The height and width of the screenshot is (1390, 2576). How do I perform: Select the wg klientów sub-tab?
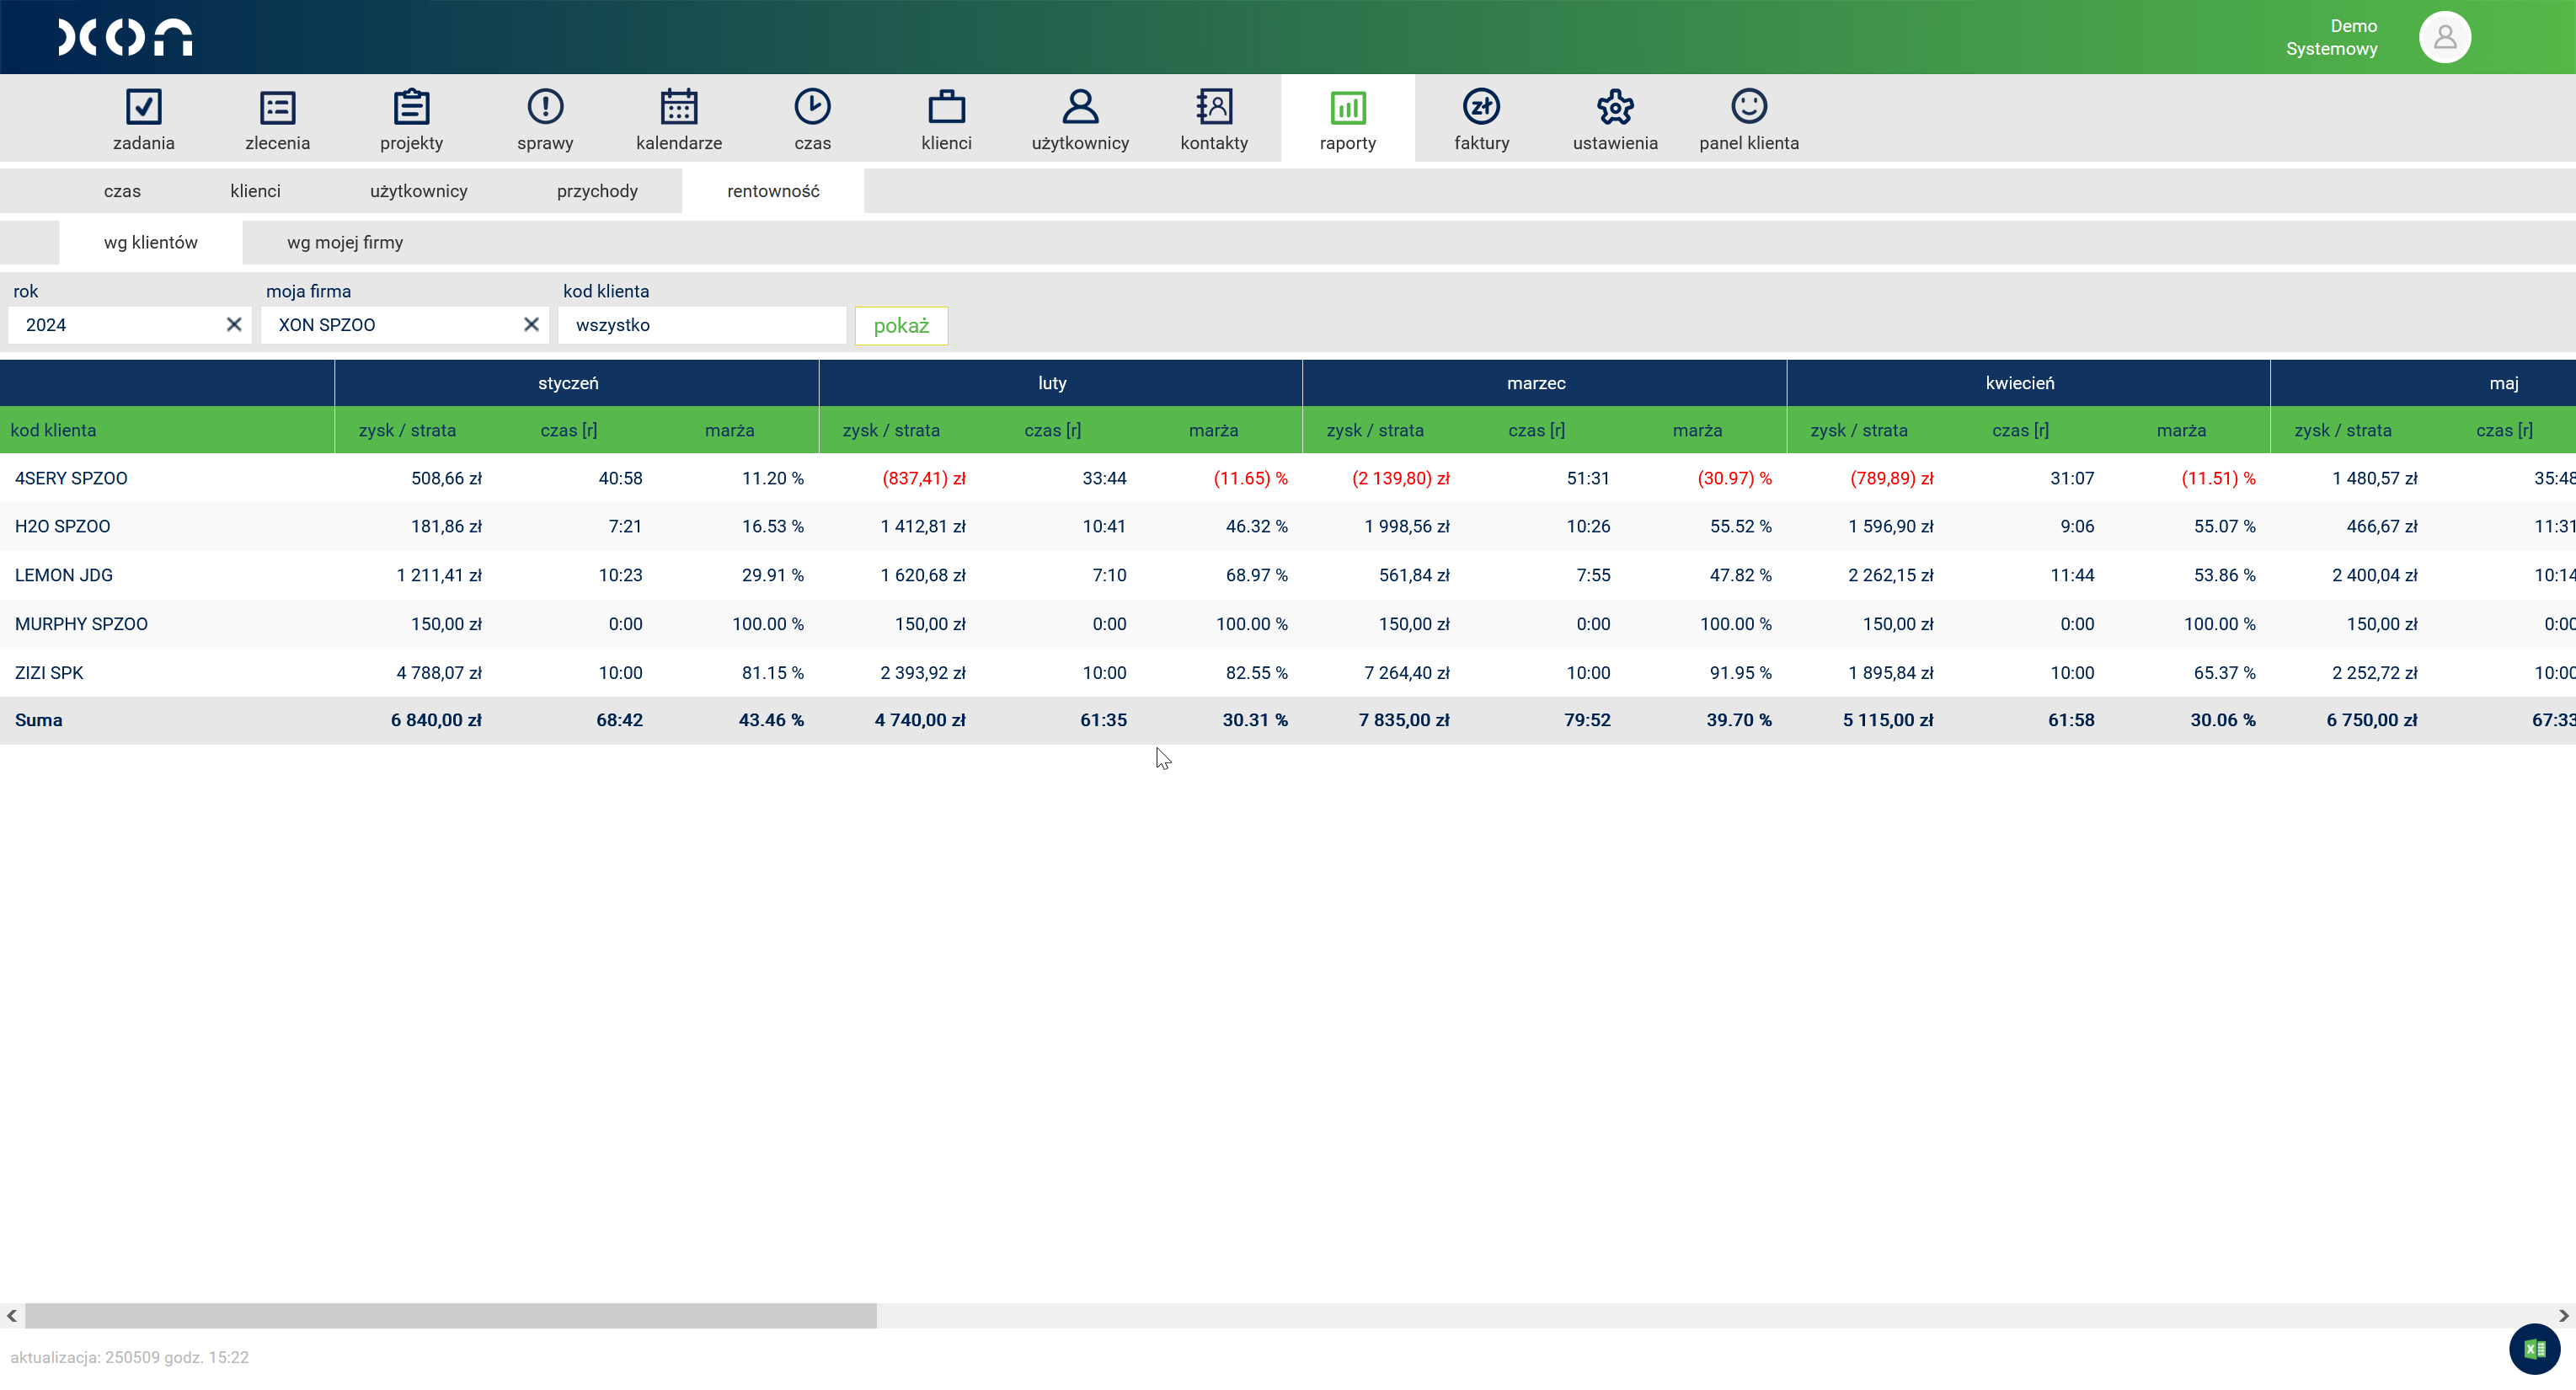[x=151, y=243]
